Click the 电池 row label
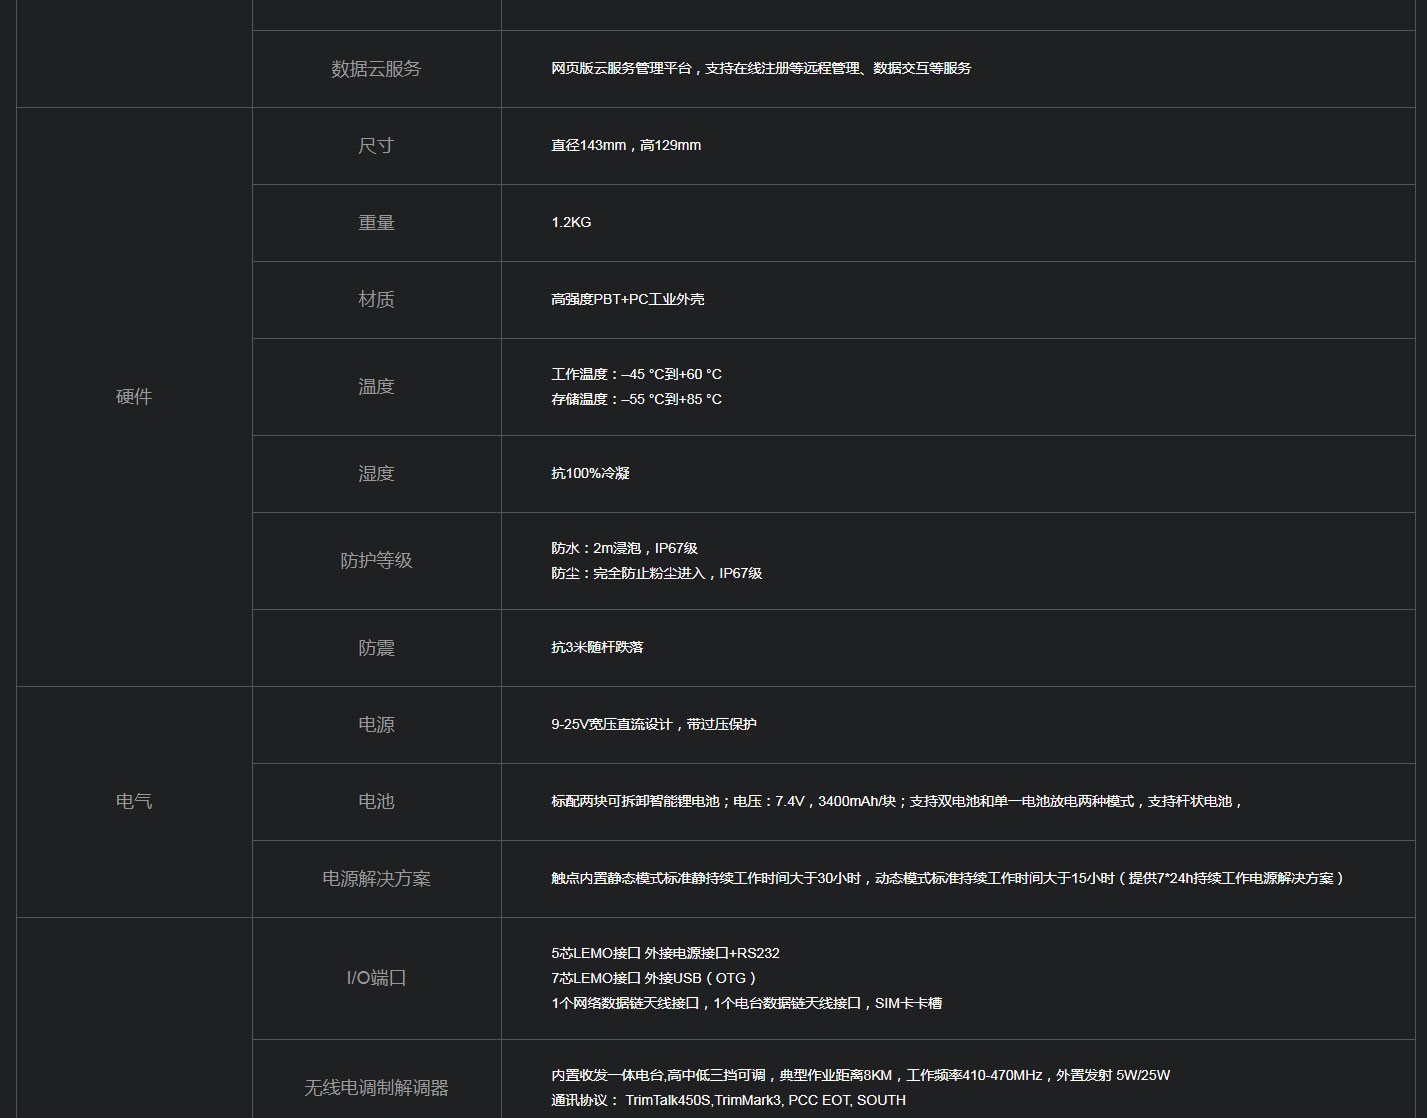 tap(376, 802)
